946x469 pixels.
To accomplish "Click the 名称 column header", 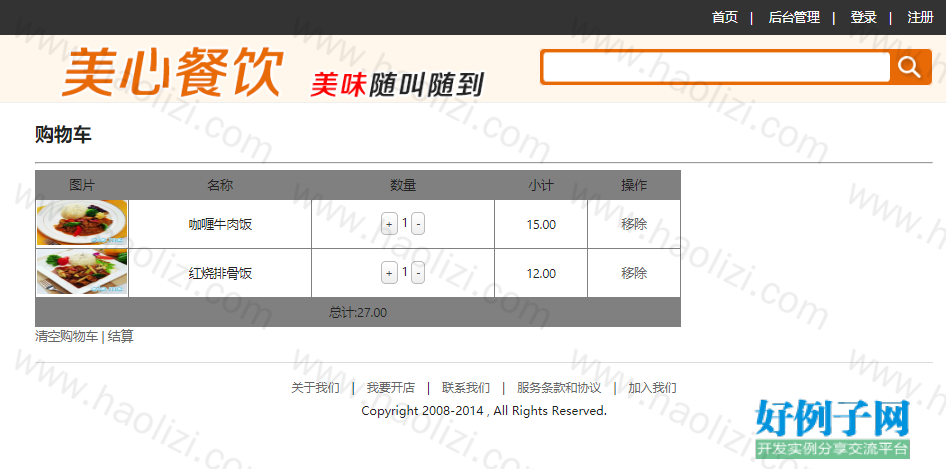I will [220, 185].
